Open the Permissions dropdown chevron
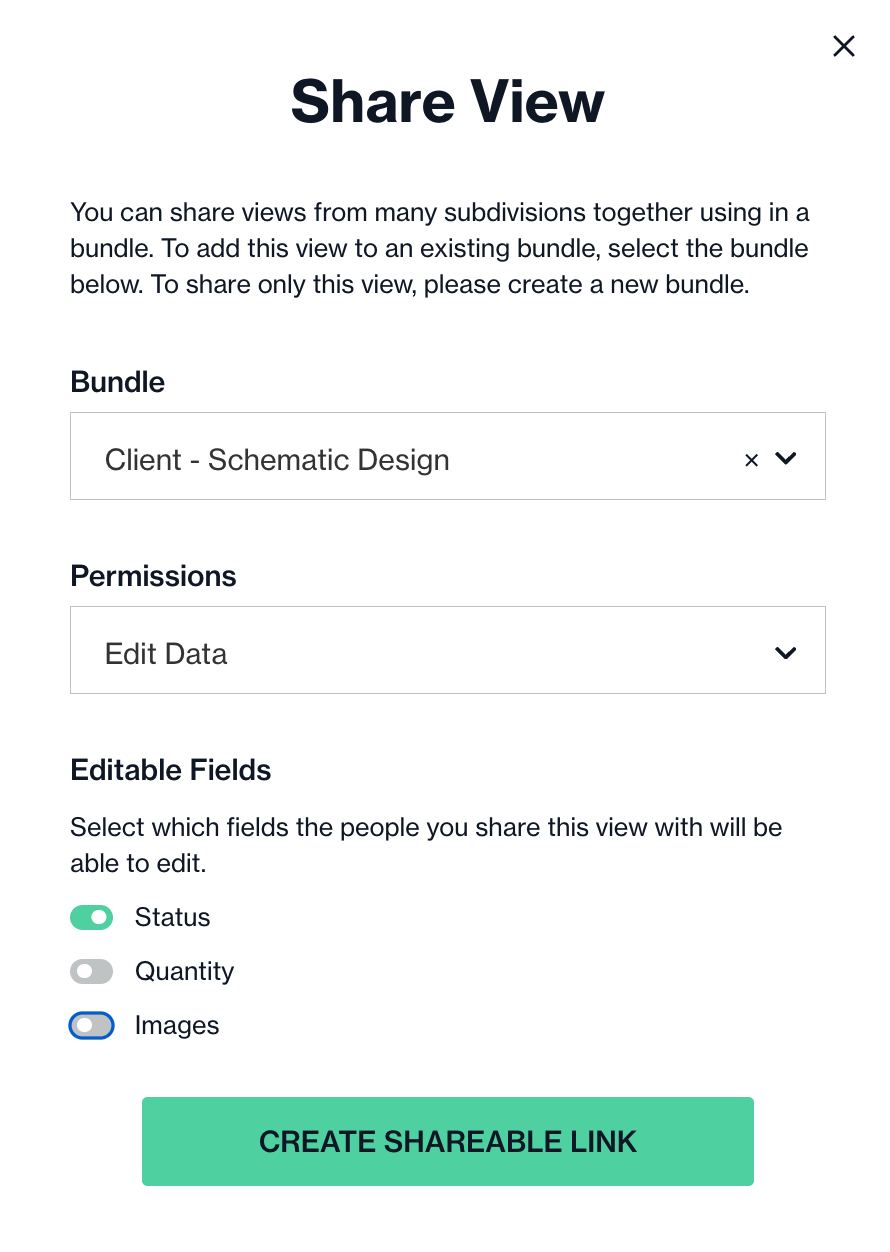Screen dimensions: 890x1252 tap(786, 653)
